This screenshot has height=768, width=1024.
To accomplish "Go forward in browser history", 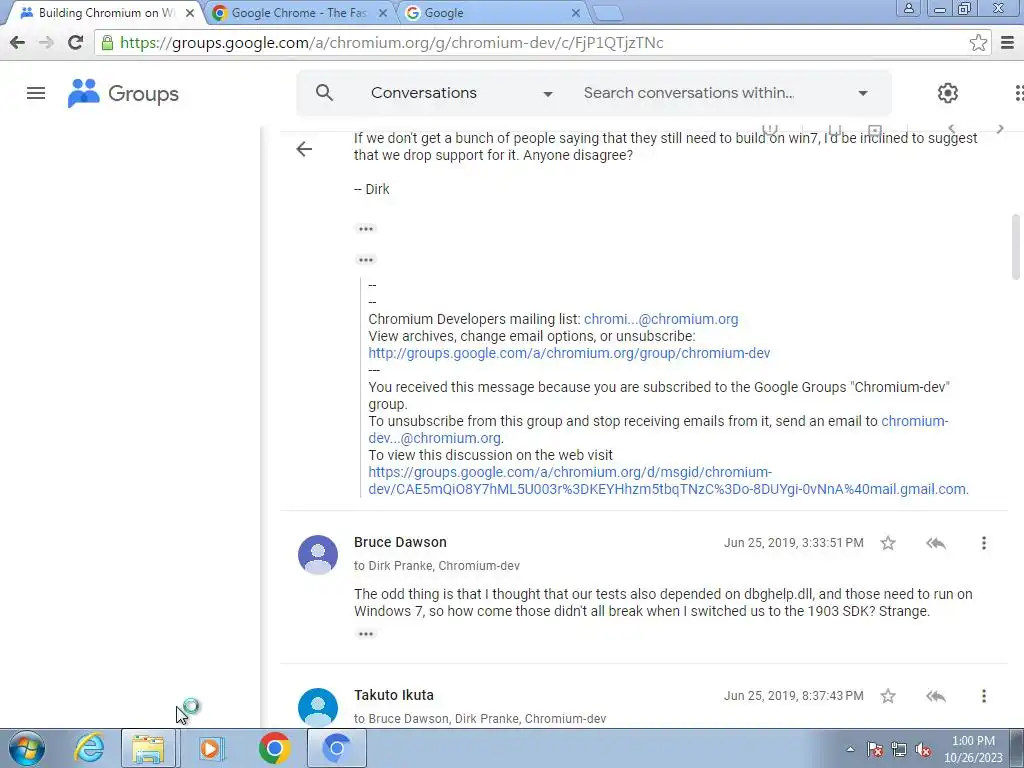I will click(x=46, y=42).
